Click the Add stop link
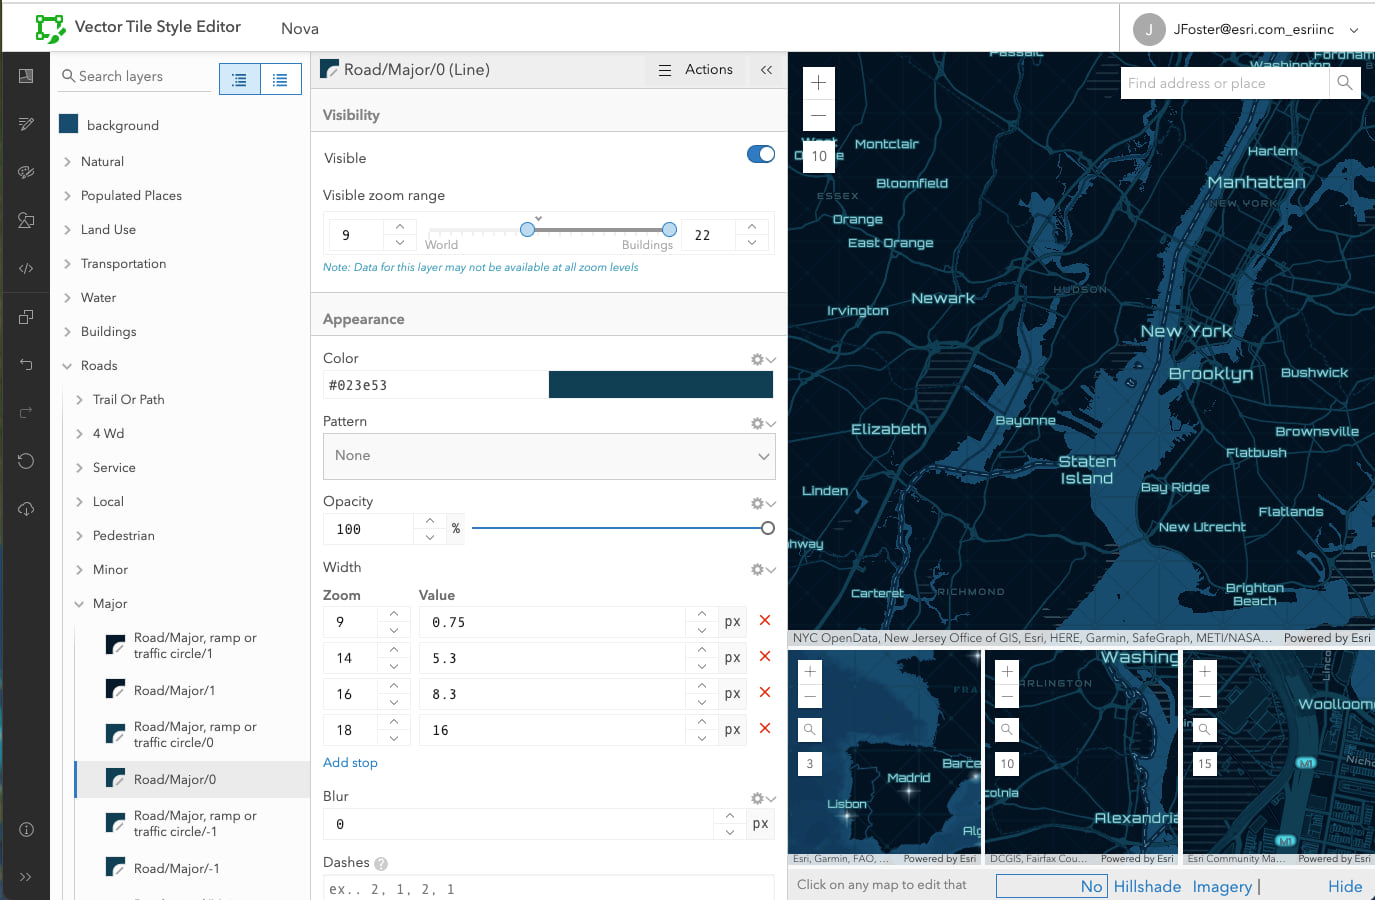This screenshot has height=900, width=1375. (x=350, y=762)
